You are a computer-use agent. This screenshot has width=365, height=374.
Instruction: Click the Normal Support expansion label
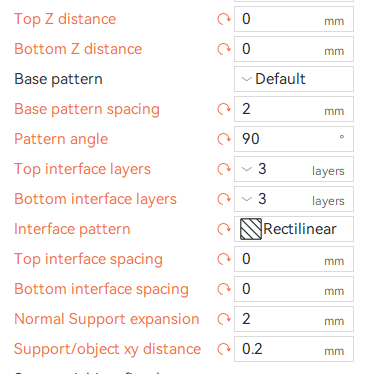click(107, 319)
